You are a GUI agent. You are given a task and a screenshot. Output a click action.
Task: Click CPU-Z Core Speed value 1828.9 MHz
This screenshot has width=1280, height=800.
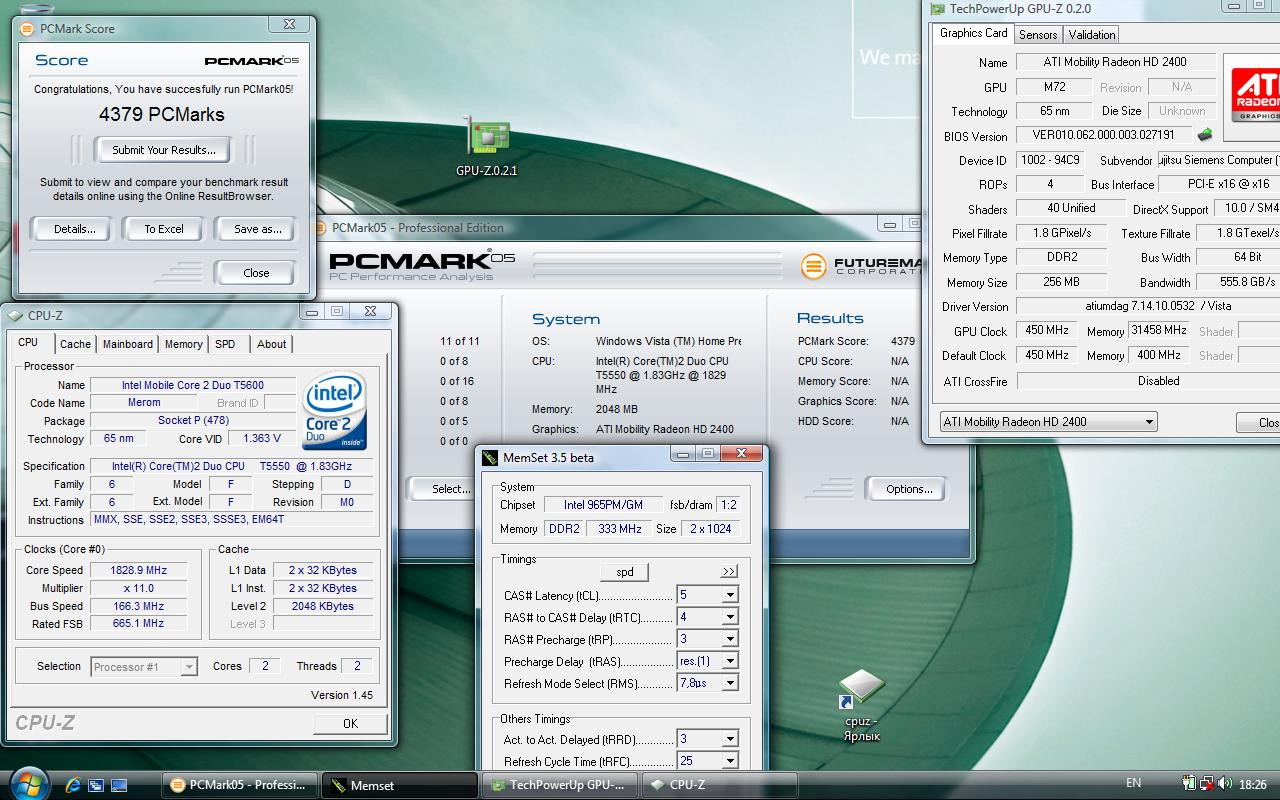(138, 570)
